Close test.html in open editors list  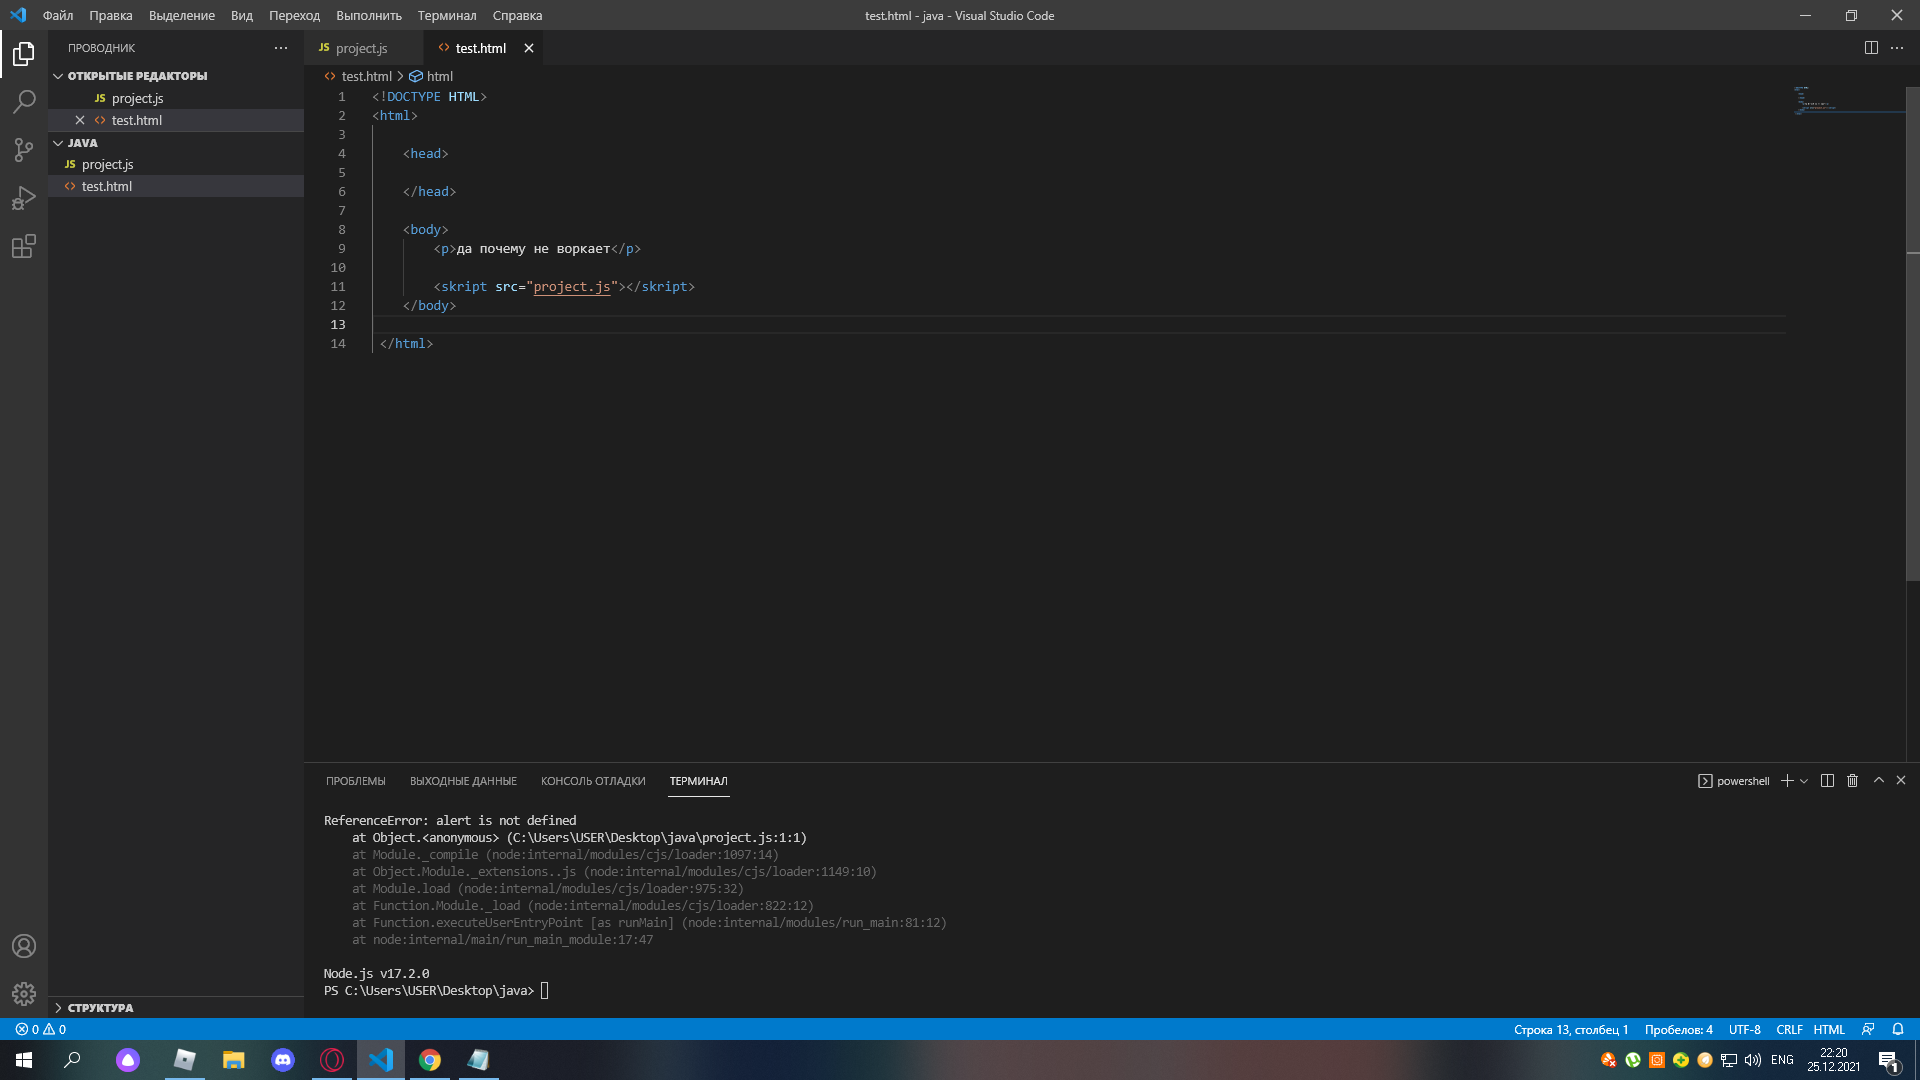pyautogui.click(x=80, y=120)
